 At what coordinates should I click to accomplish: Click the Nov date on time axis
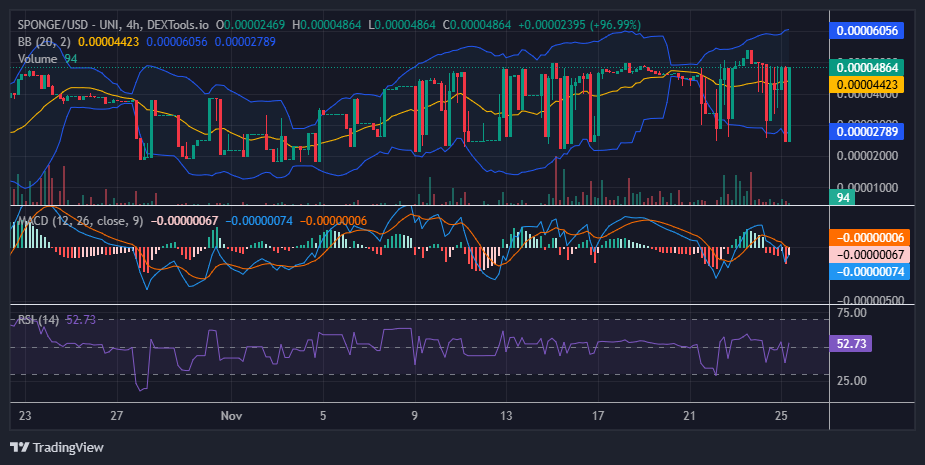click(231, 415)
